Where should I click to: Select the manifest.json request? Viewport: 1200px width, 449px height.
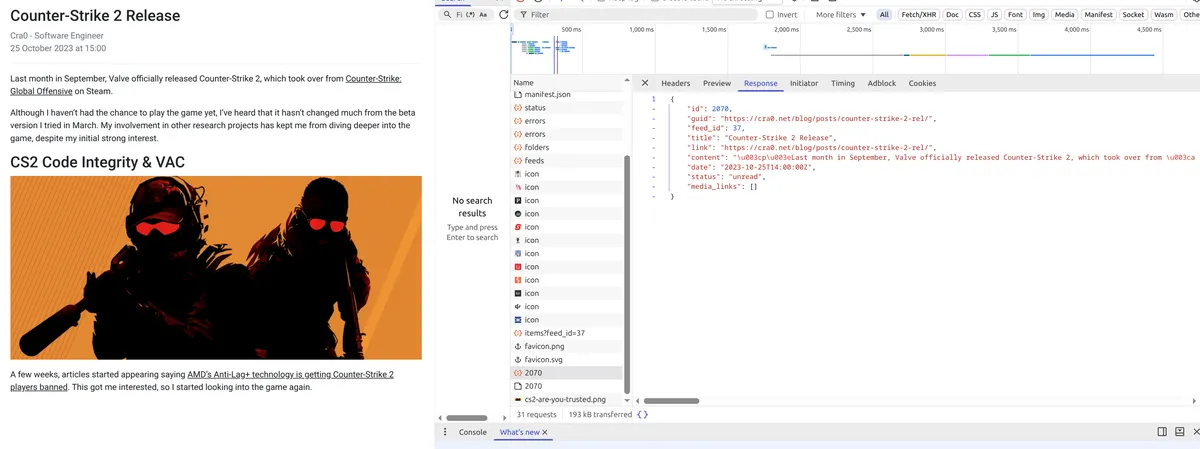pos(568,94)
